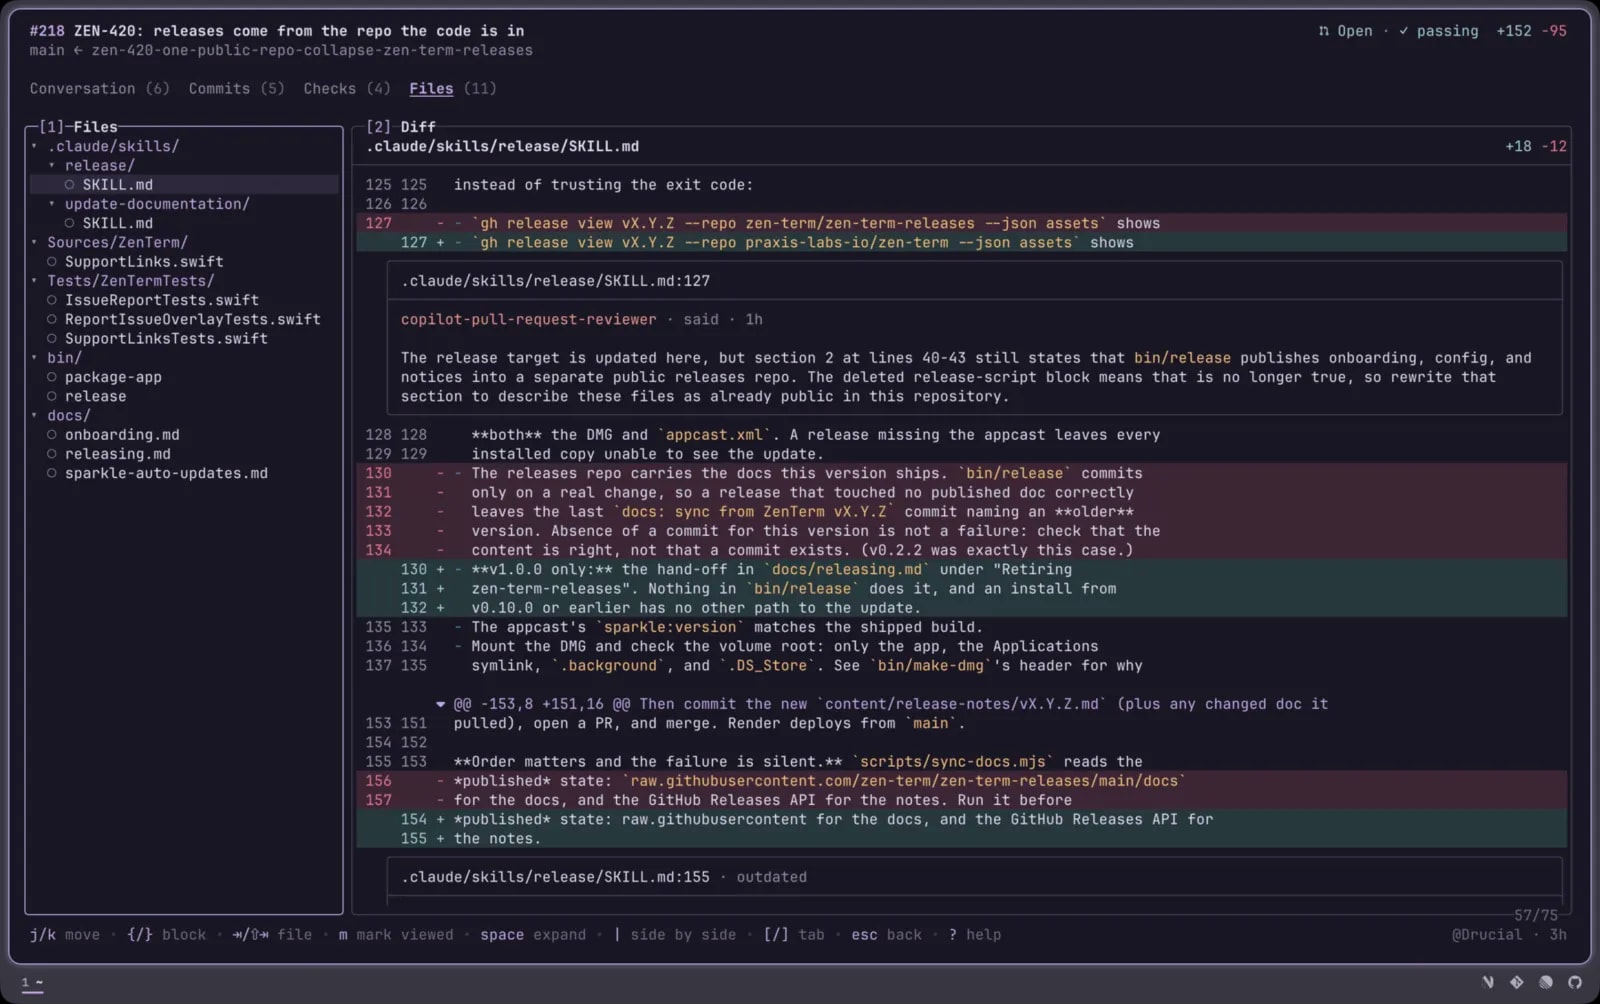Collapse the release/ subfolder arrow
This screenshot has width=1600, height=1004.
click(x=52, y=166)
